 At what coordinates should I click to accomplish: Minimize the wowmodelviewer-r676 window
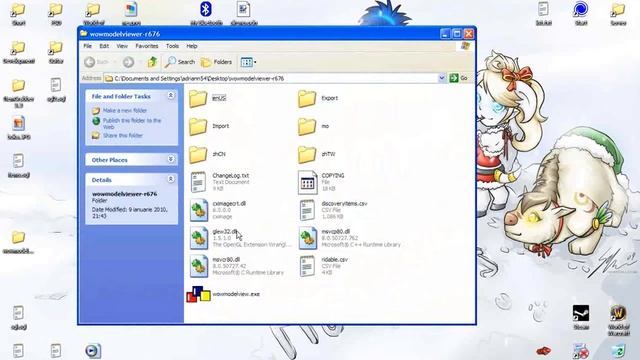[445, 34]
